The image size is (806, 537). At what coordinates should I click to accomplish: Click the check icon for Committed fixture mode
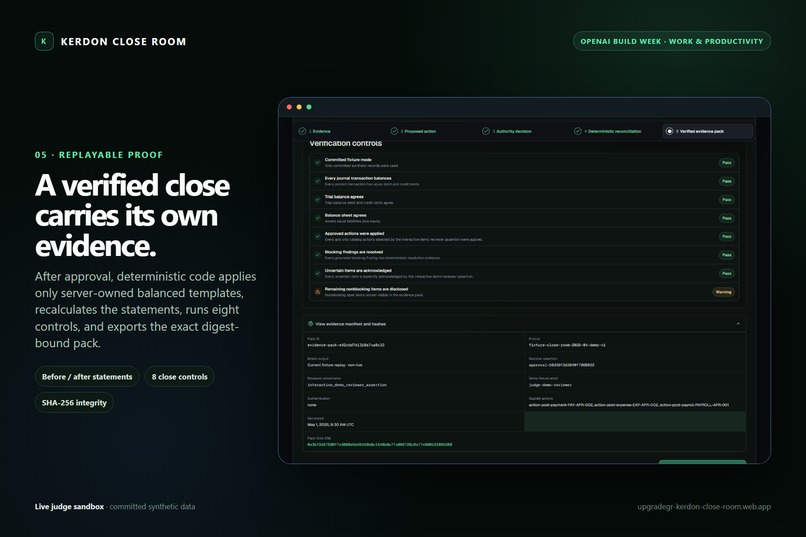tap(318, 162)
